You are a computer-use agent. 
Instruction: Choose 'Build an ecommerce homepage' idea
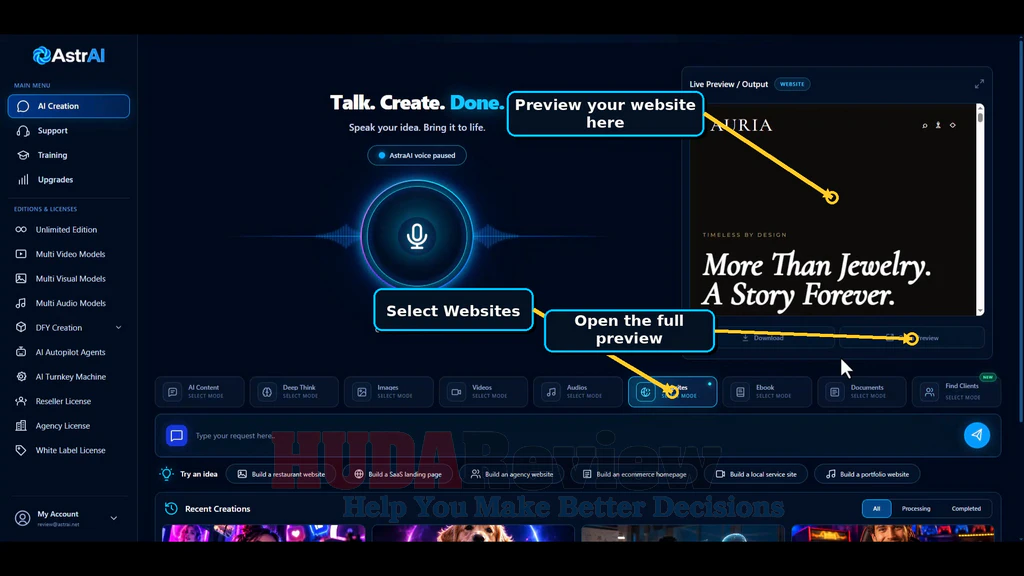[634, 474]
